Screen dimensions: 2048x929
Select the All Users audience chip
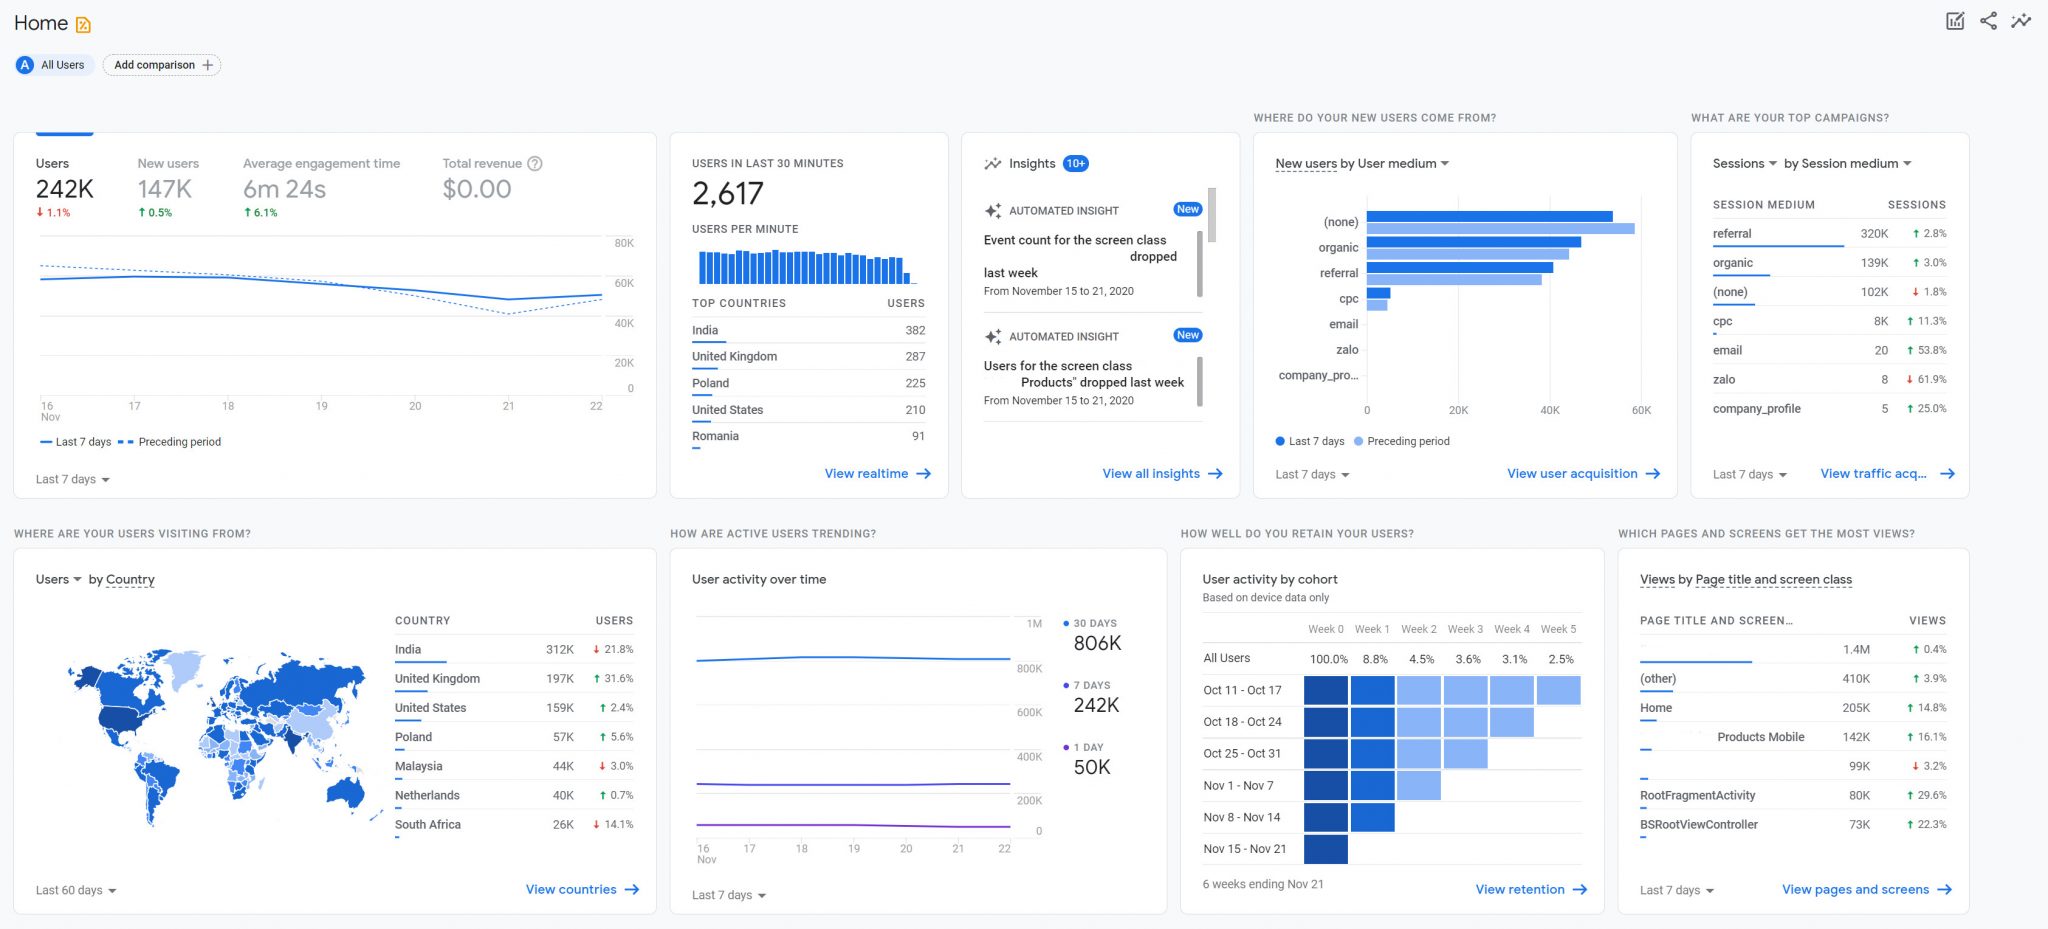pyautogui.click(x=52, y=64)
